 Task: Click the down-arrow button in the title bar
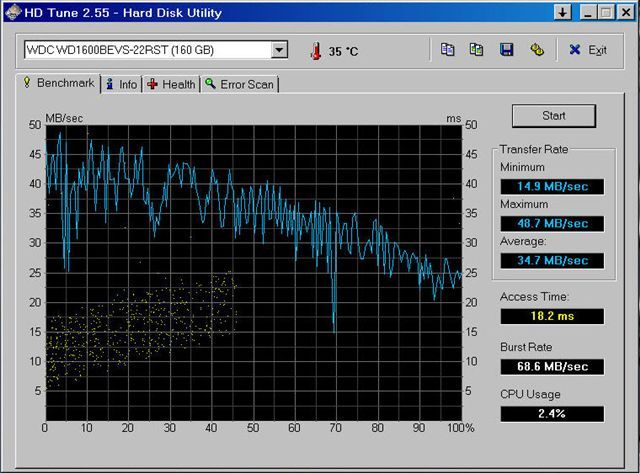[563, 12]
